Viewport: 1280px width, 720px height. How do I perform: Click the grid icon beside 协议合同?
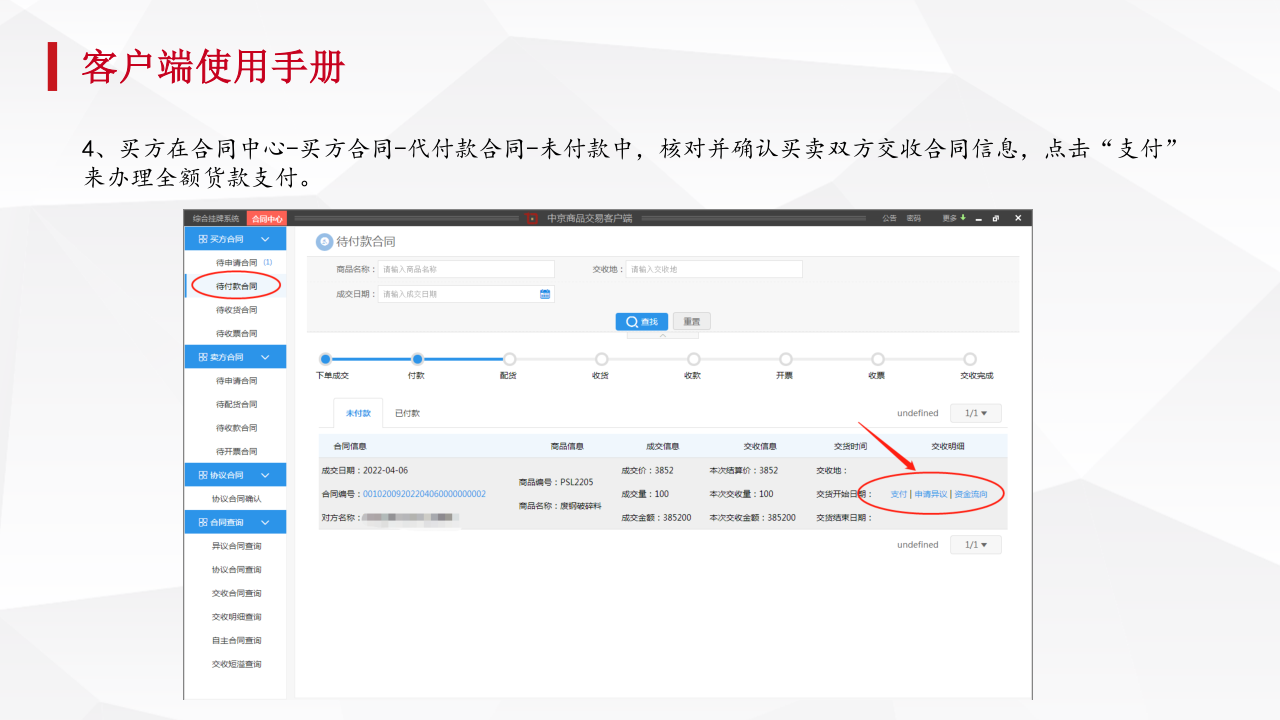(203, 475)
